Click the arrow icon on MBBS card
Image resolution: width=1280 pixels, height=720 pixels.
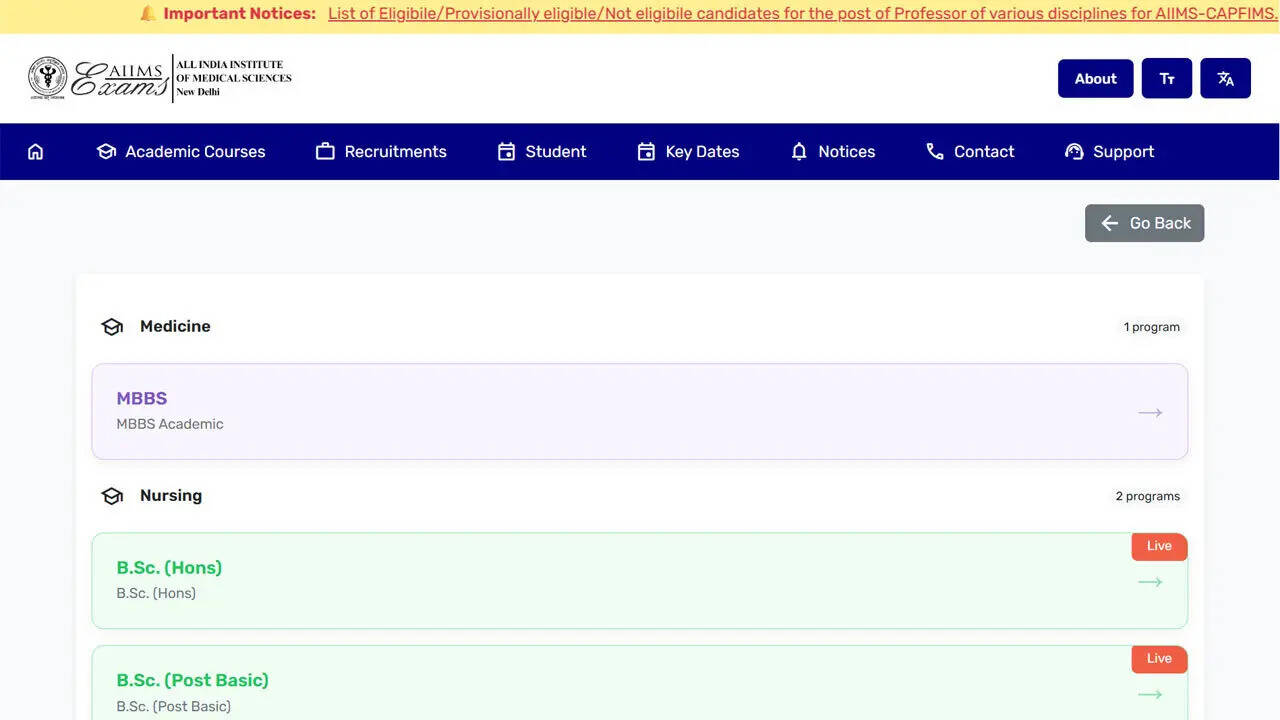1150,412
